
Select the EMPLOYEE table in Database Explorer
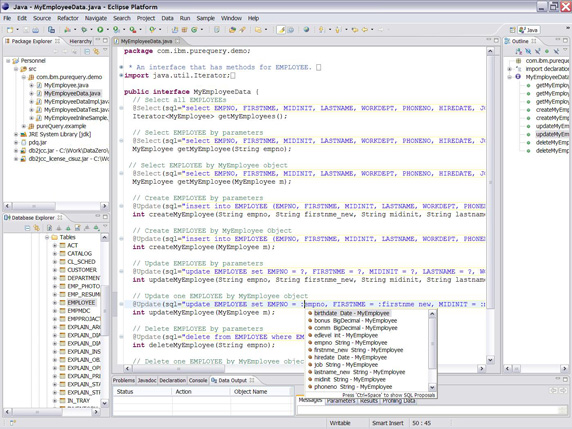81,303
